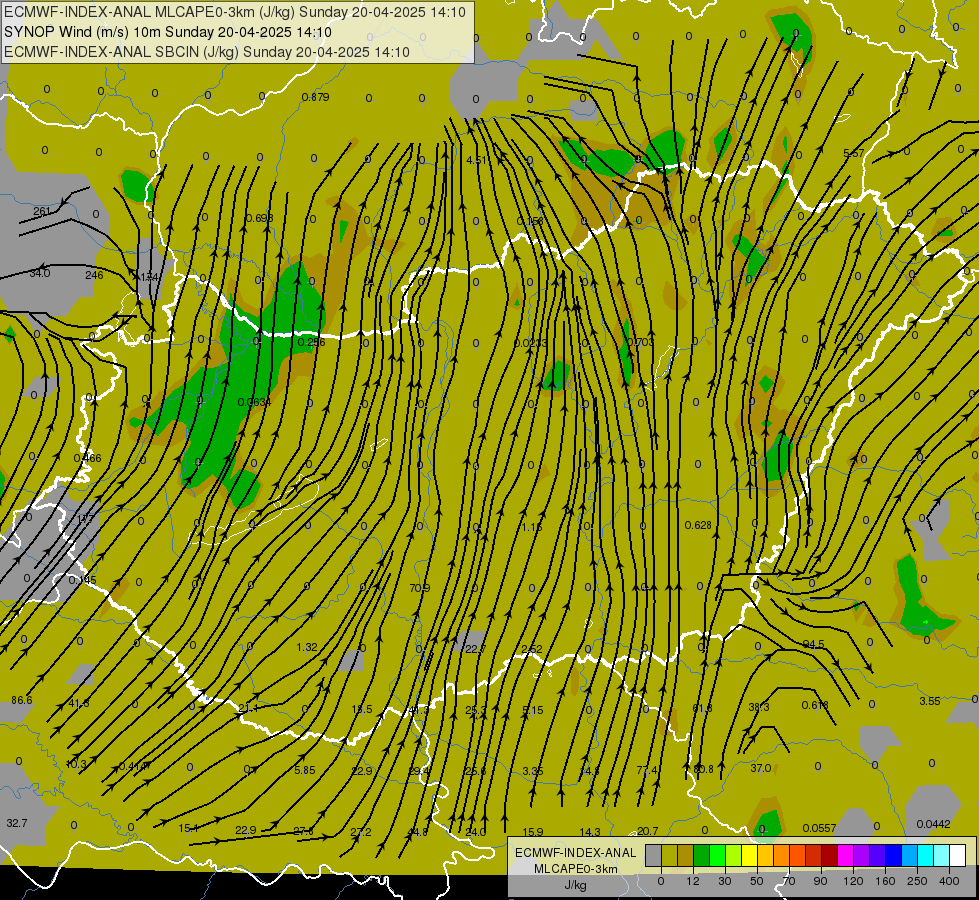Click the map value 0.879

(x=315, y=97)
